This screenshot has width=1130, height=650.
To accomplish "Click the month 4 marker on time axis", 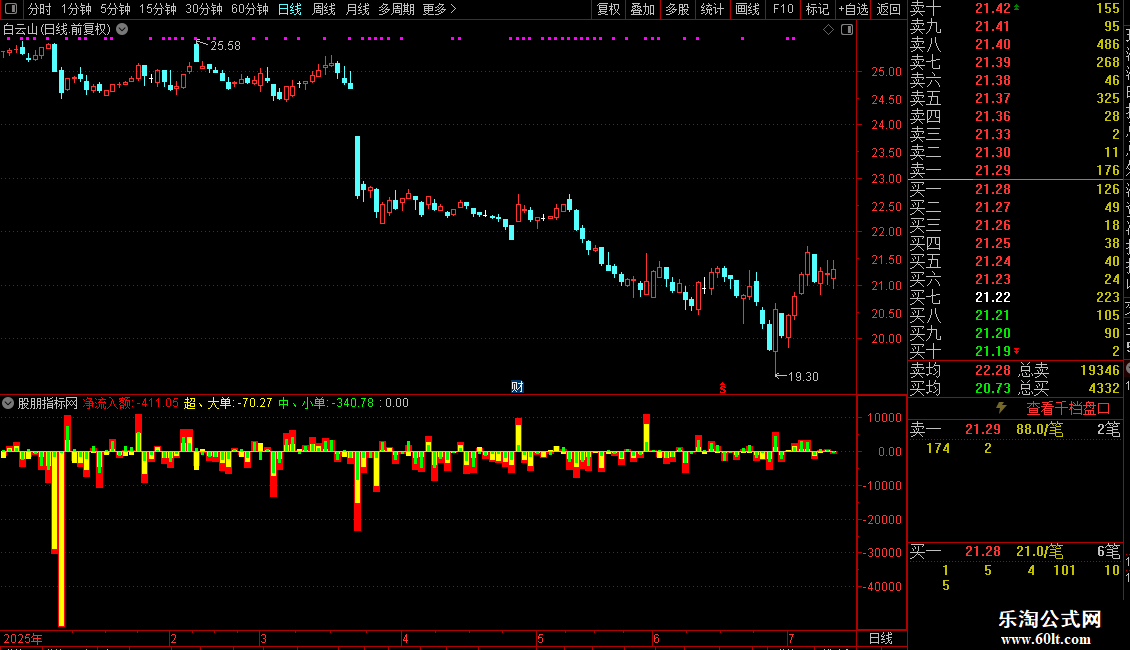I will [x=405, y=638].
